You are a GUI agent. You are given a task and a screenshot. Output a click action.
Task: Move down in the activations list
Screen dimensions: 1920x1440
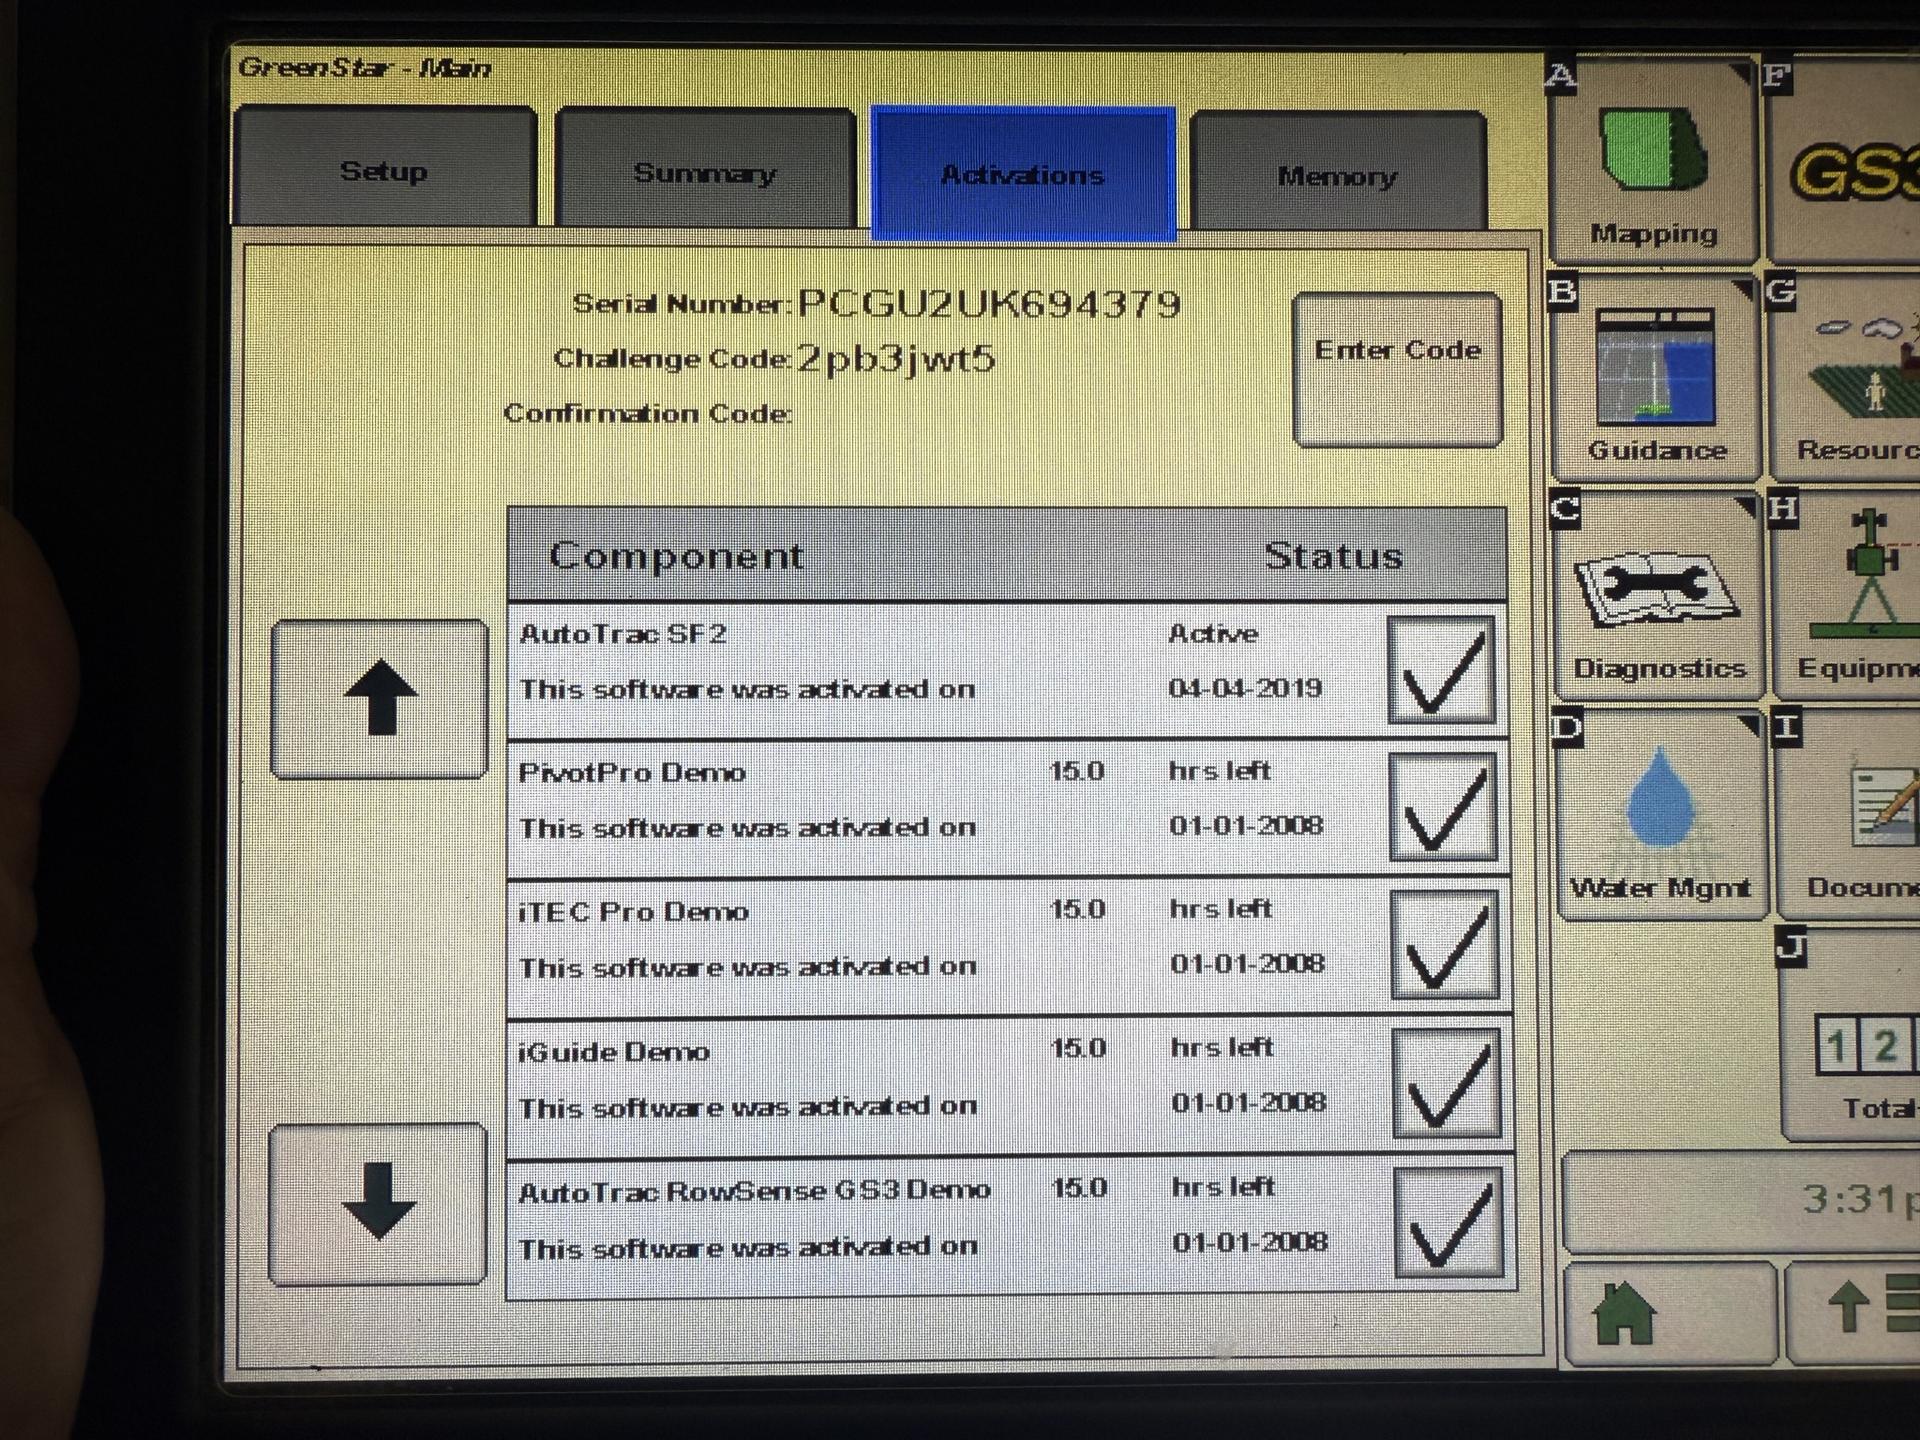click(378, 1204)
